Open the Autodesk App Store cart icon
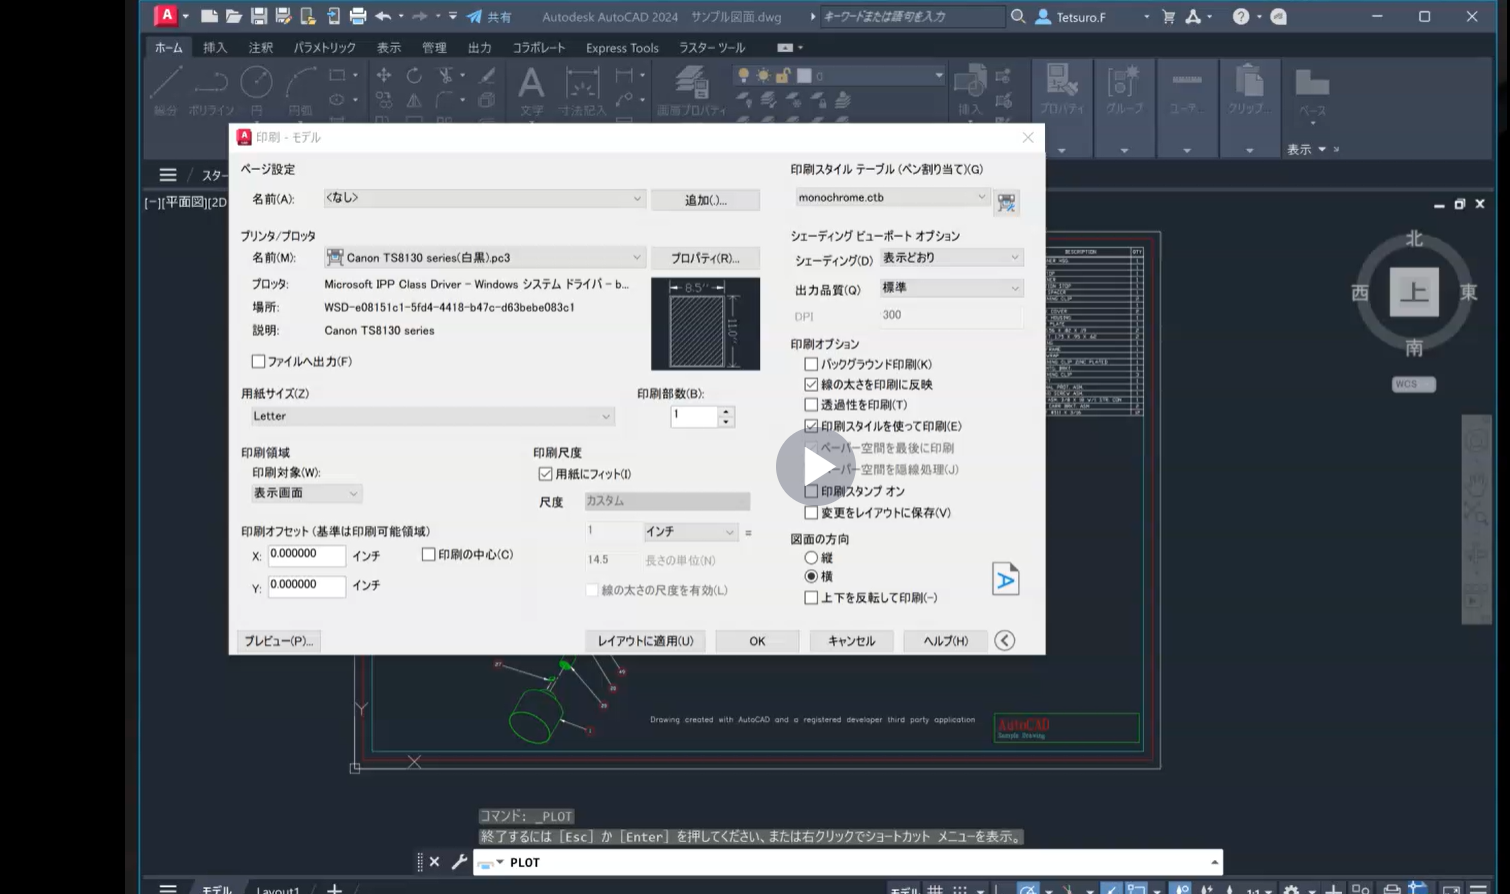The image size is (1510, 894). (x=1168, y=16)
